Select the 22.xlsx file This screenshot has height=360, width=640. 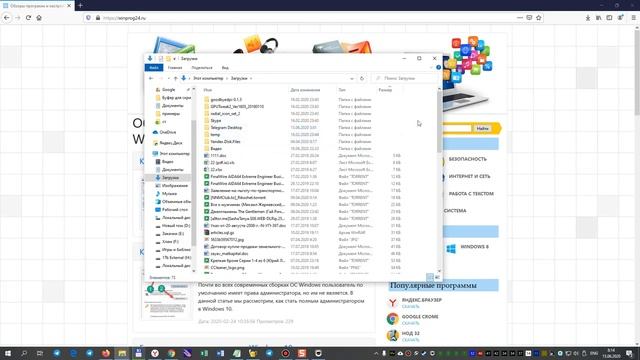pyautogui.click(x=216, y=169)
